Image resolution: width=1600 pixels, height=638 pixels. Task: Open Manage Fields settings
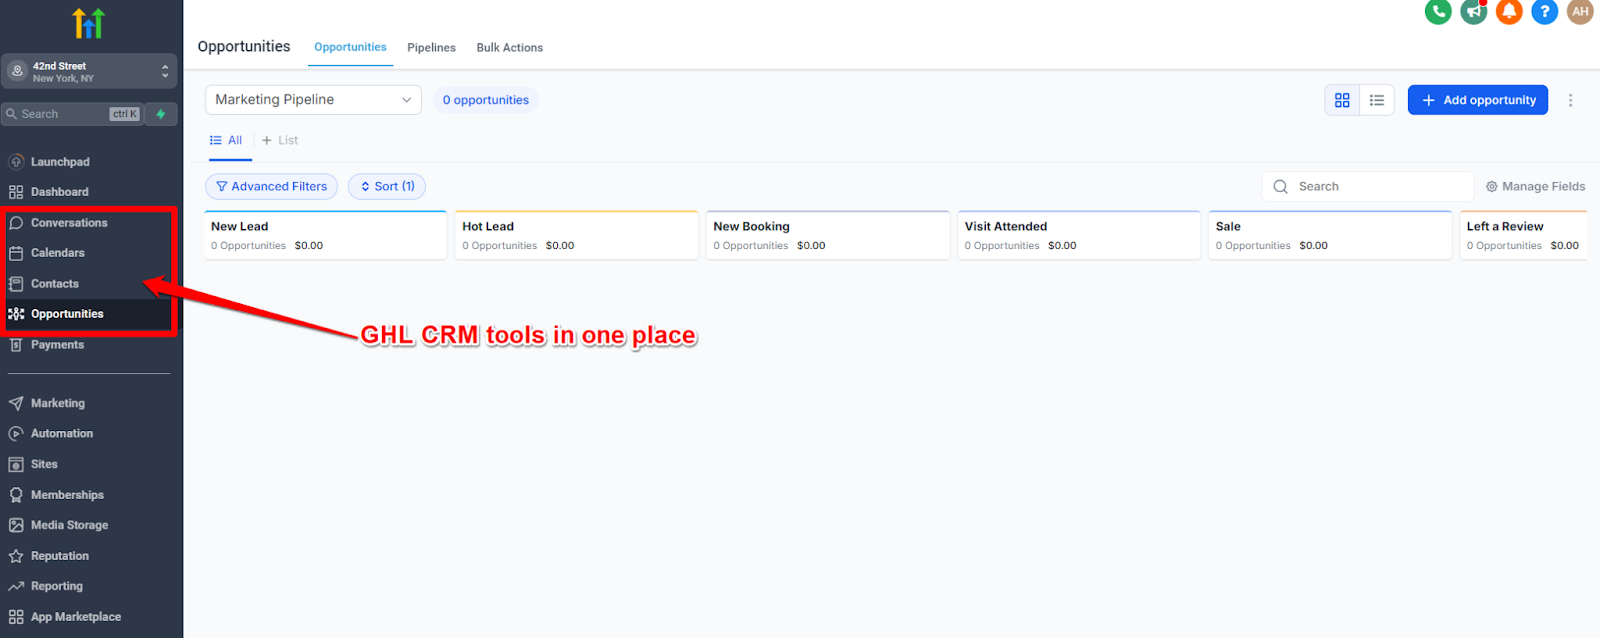click(1535, 187)
